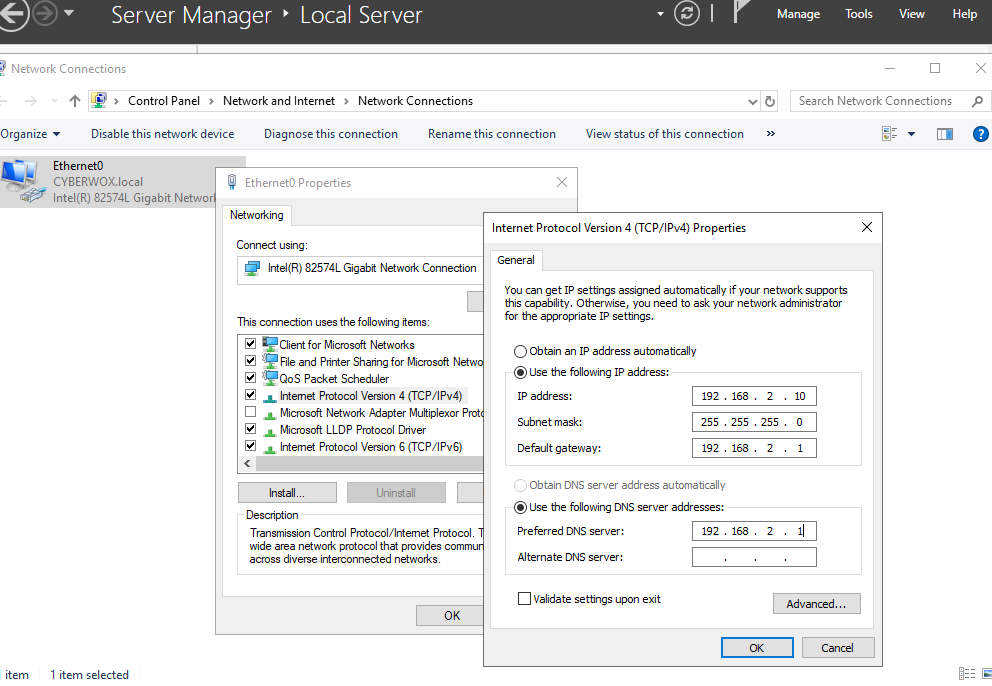Screen dimensions: 992x686
Task: Open the blue Help question mark icon
Action: (980, 134)
